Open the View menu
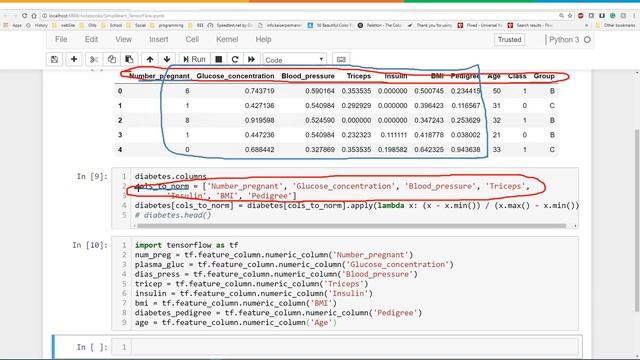Viewport: 640px width, 360px height. pos(123,40)
